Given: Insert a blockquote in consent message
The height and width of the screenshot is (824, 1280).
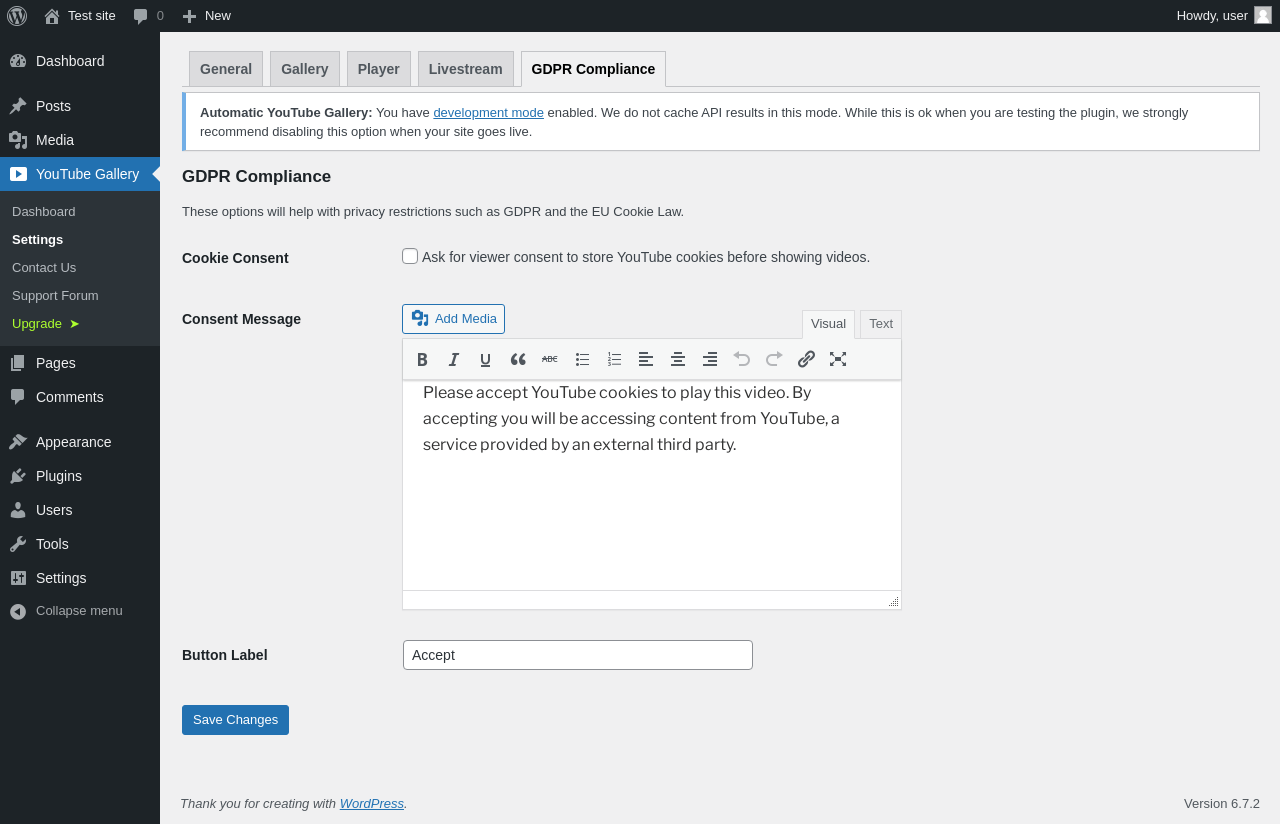Looking at the screenshot, I should tap(518, 359).
